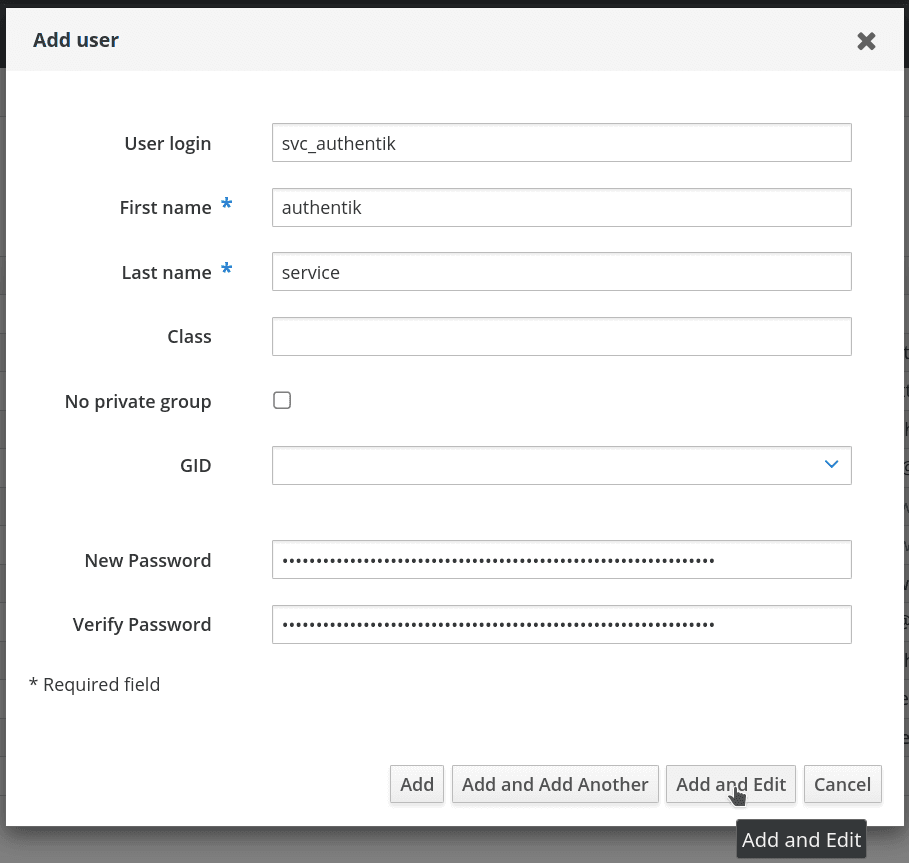Enable the No private group checkbox
This screenshot has width=909, height=863.
point(282,401)
